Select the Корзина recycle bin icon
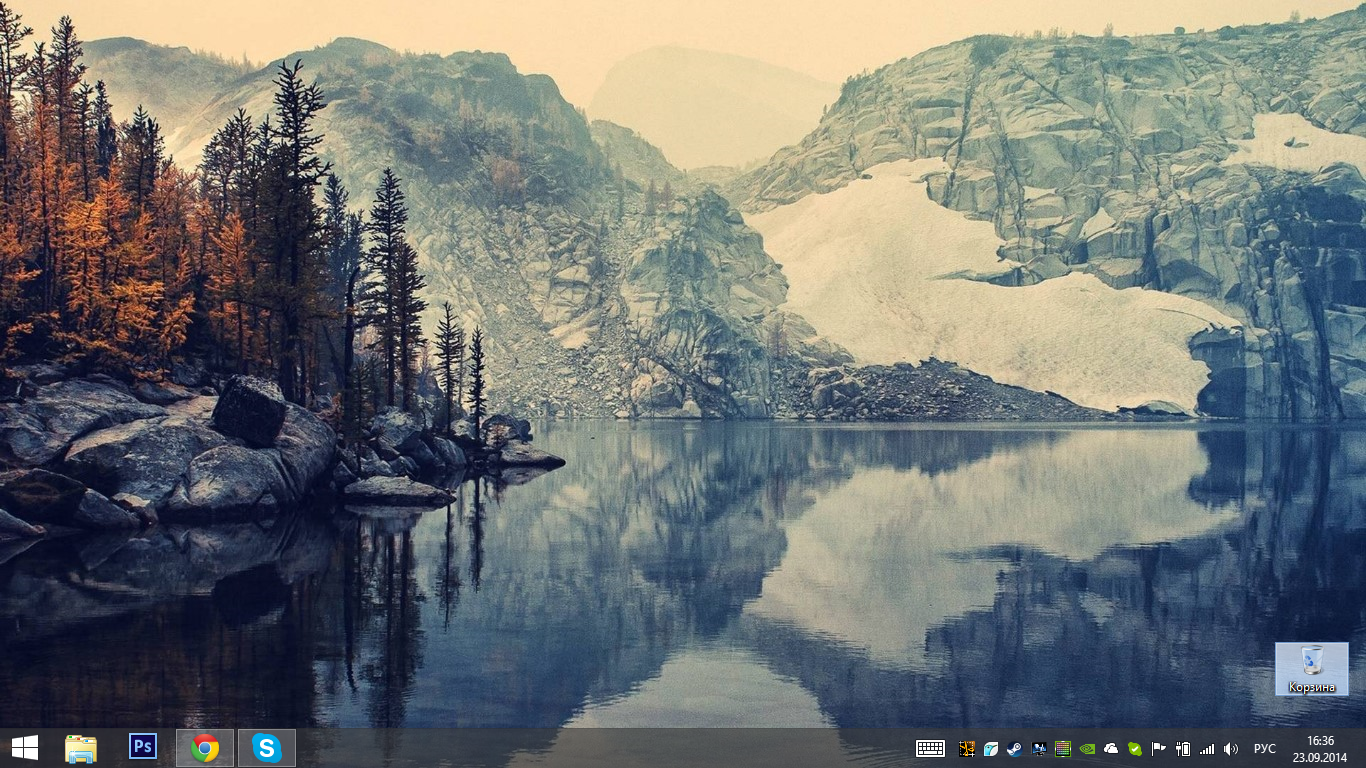This screenshot has width=1366, height=768. pyautogui.click(x=1311, y=668)
